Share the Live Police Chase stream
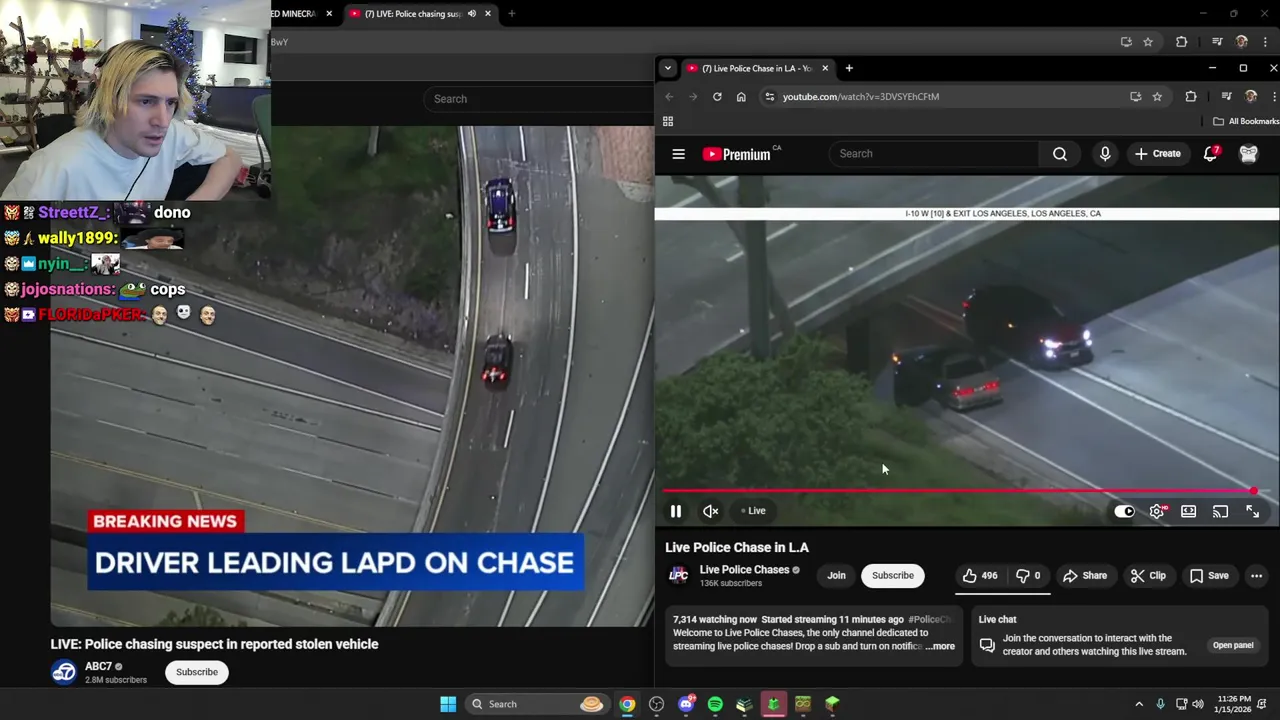 (x=1085, y=576)
